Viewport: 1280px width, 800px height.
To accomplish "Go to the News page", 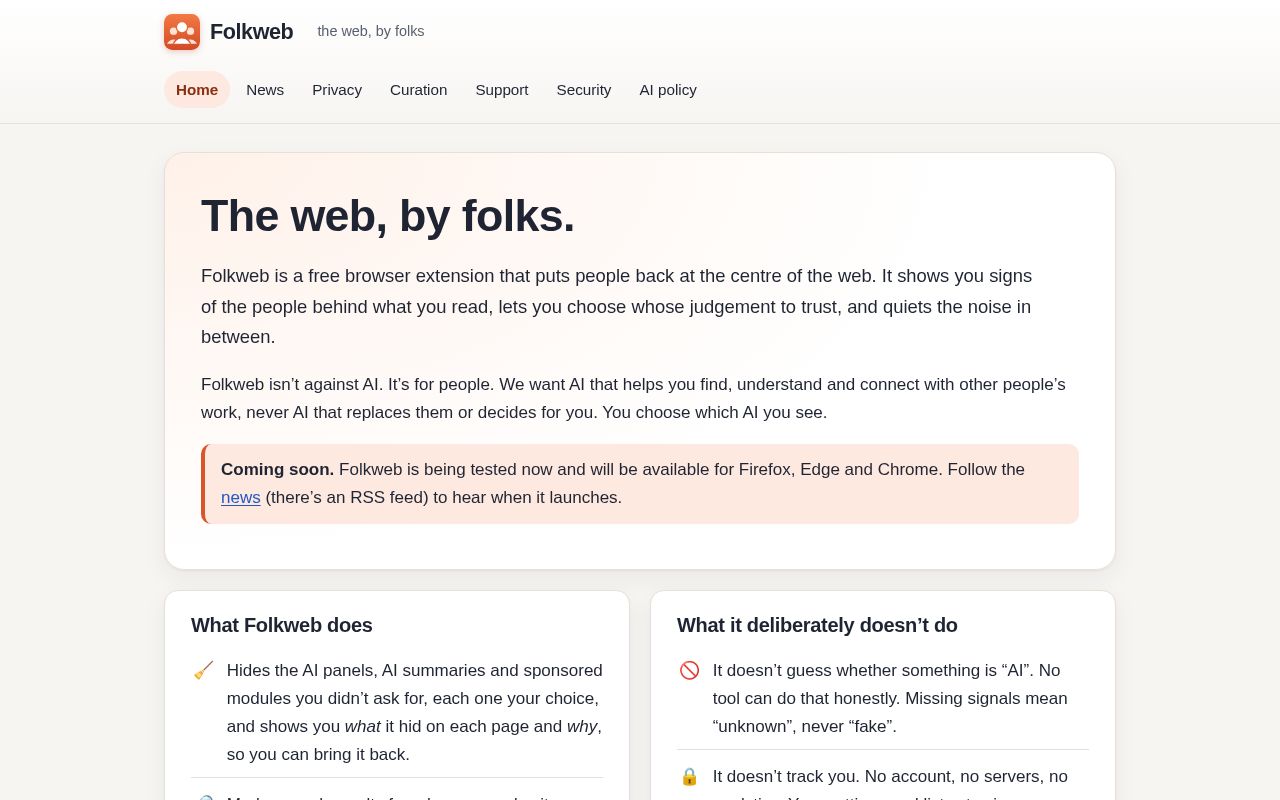I will tap(265, 89).
